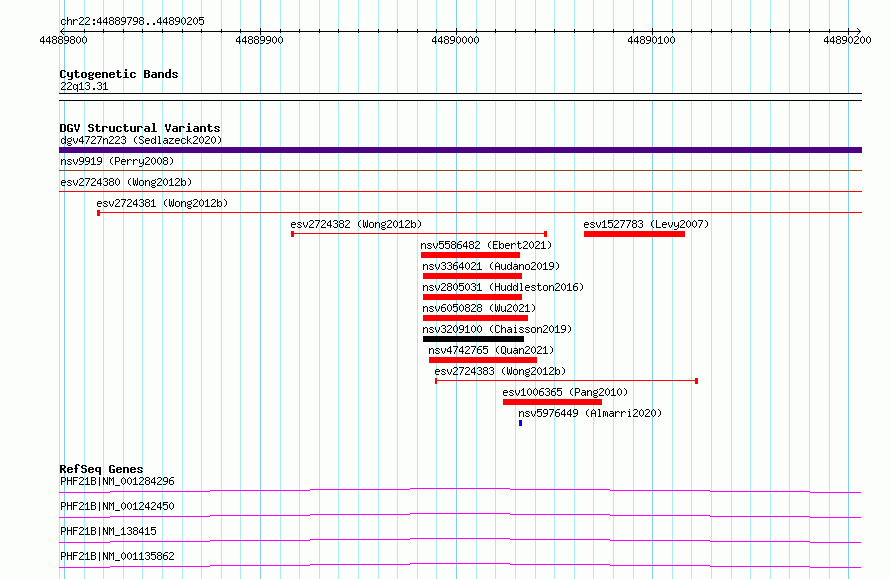
Task: Click the 44890100 ruler position label
Action: (x=652, y=40)
